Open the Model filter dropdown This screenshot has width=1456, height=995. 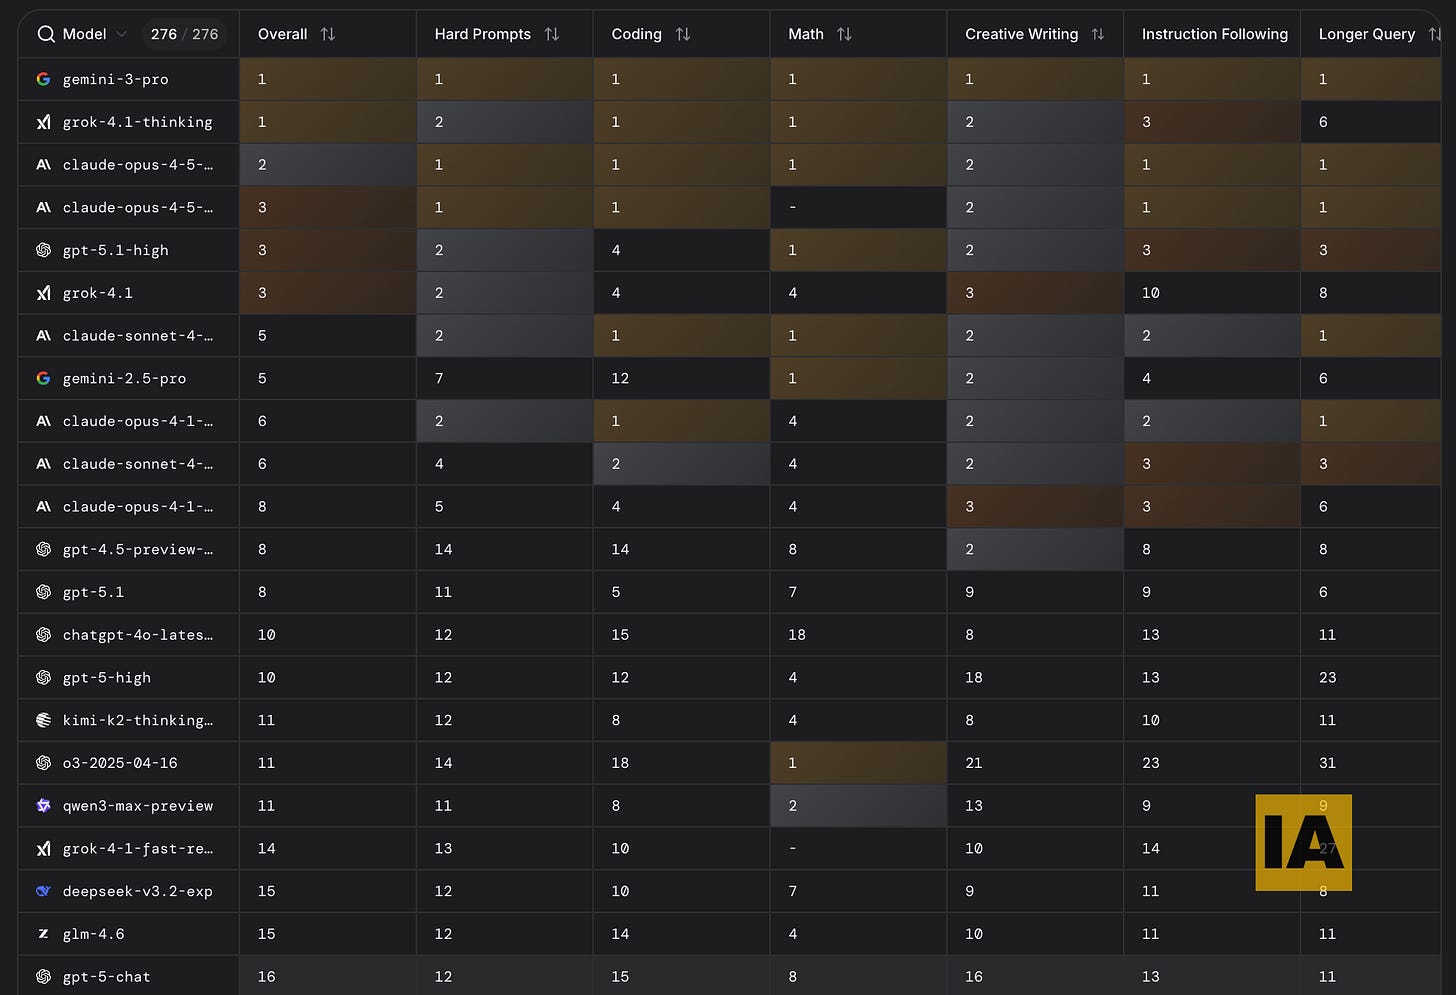point(88,33)
